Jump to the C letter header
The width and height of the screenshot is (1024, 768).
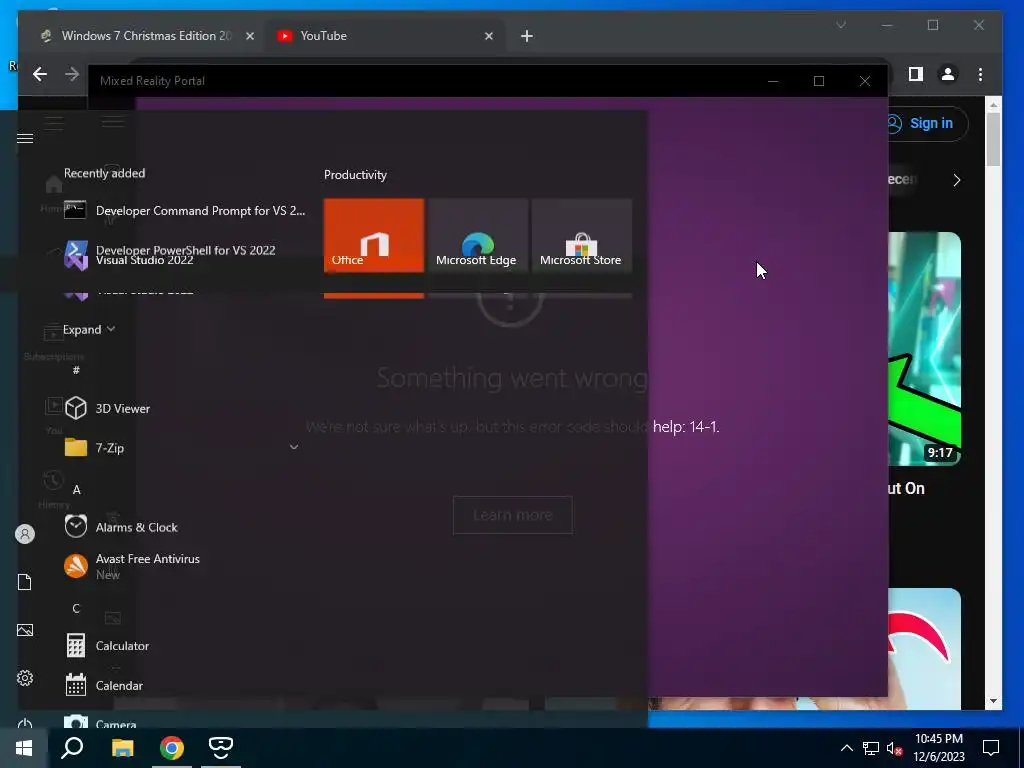76,608
